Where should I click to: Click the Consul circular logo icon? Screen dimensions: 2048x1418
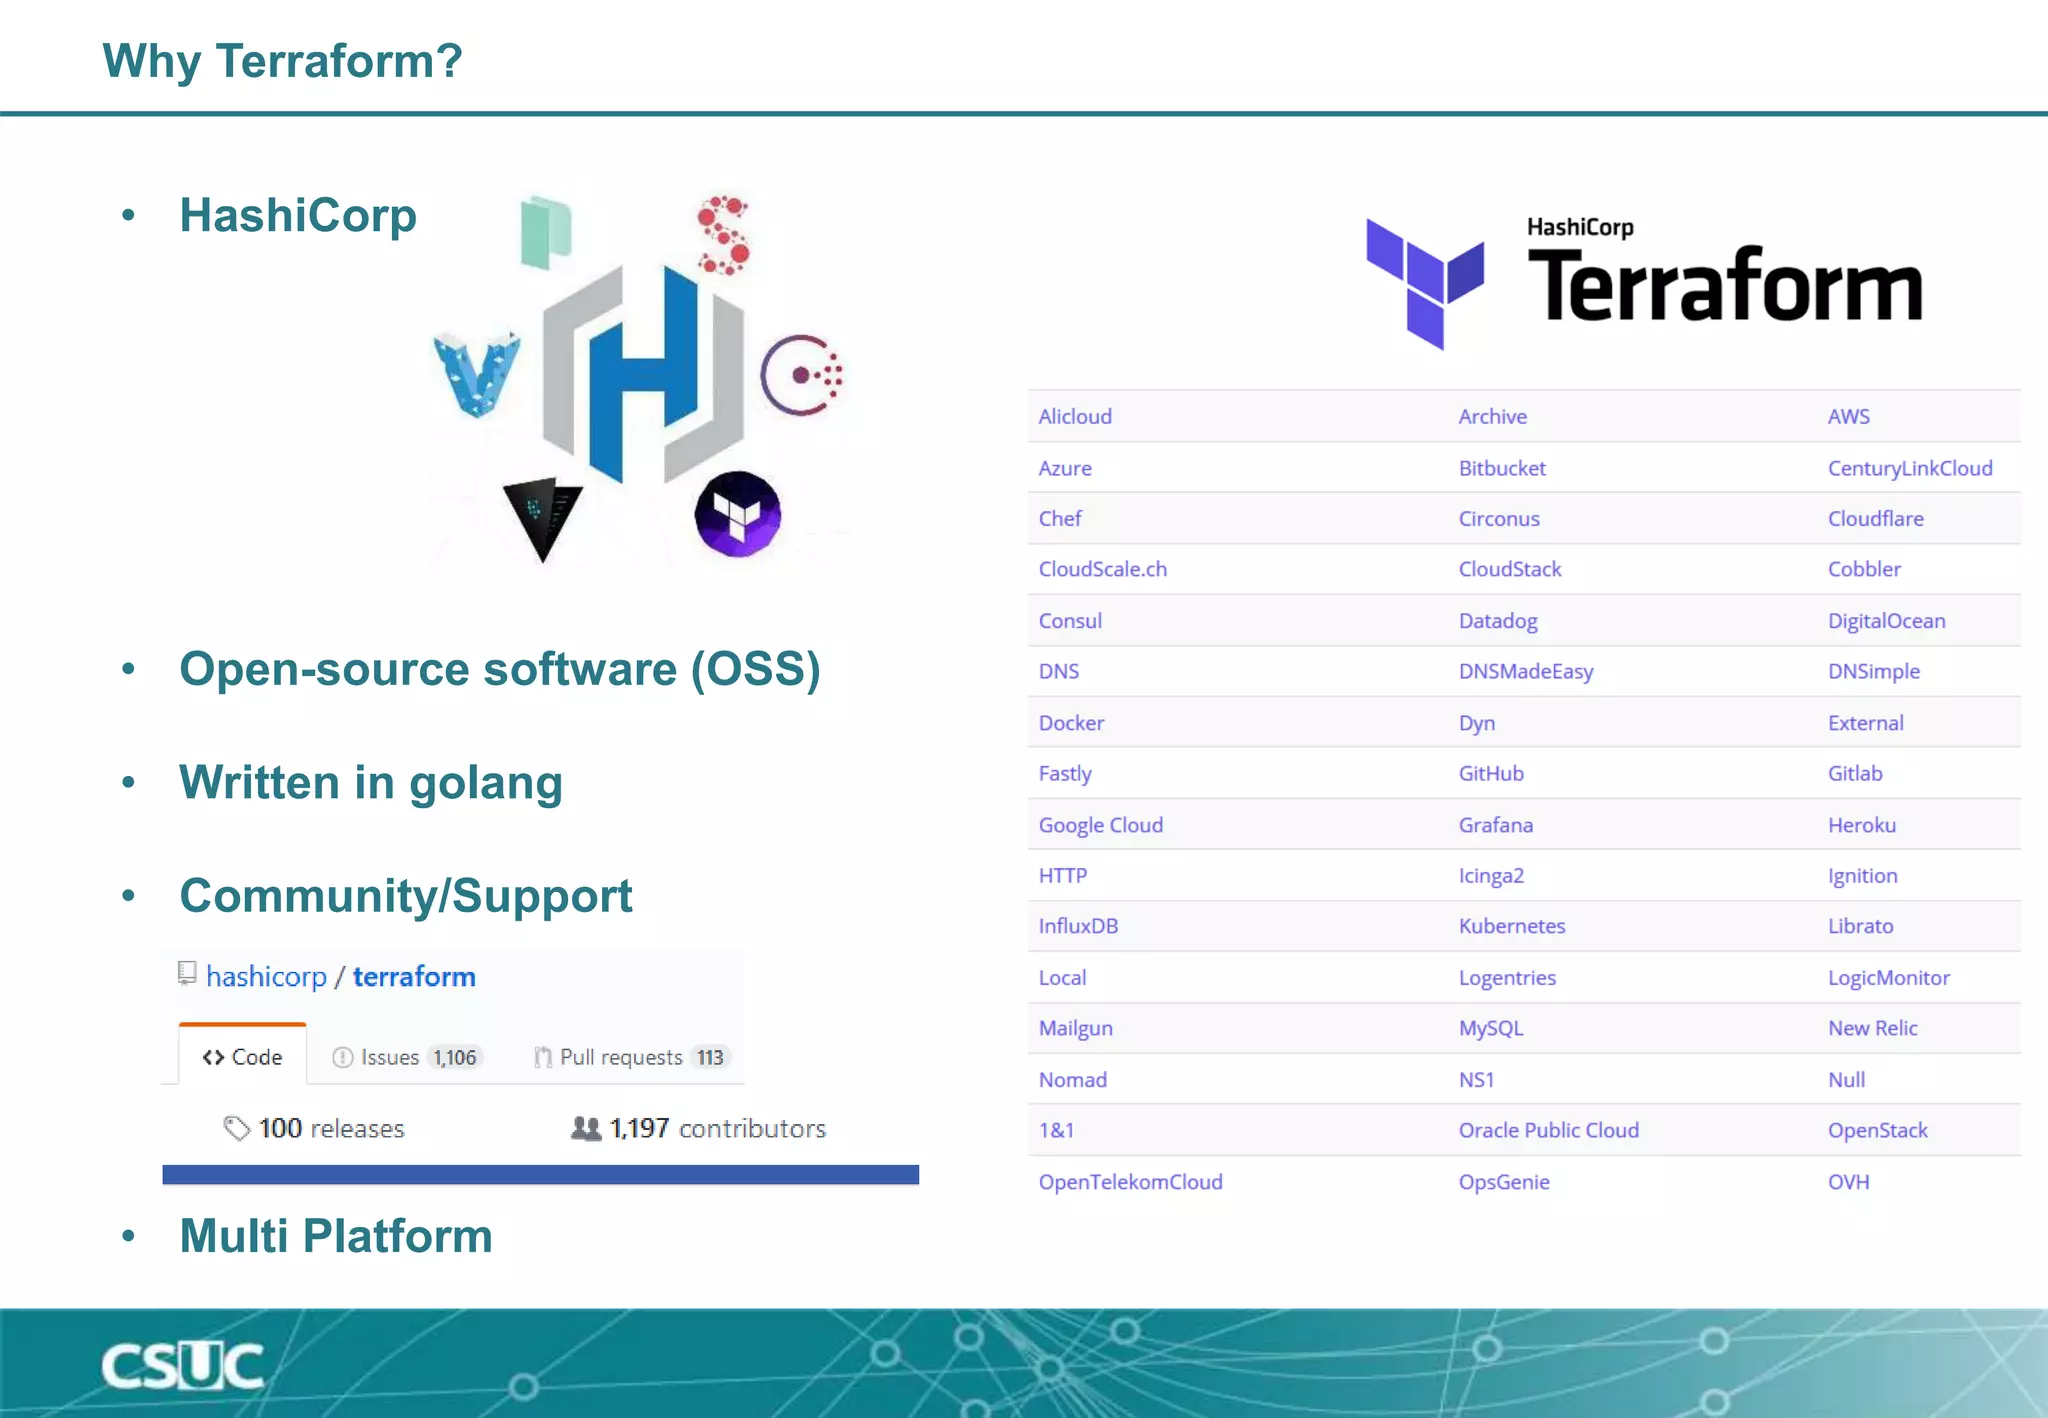click(x=802, y=375)
